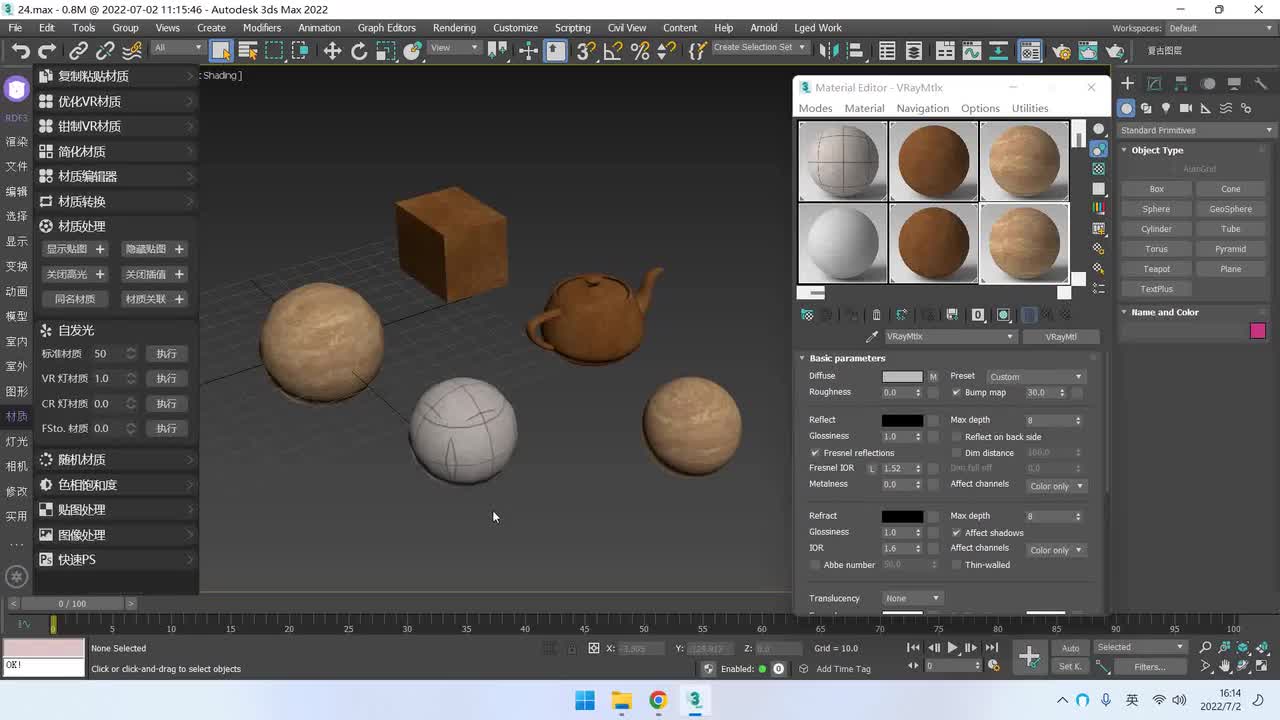Disable the Fresnel reflections checkbox
This screenshot has width=1280, height=720.
(815, 453)
